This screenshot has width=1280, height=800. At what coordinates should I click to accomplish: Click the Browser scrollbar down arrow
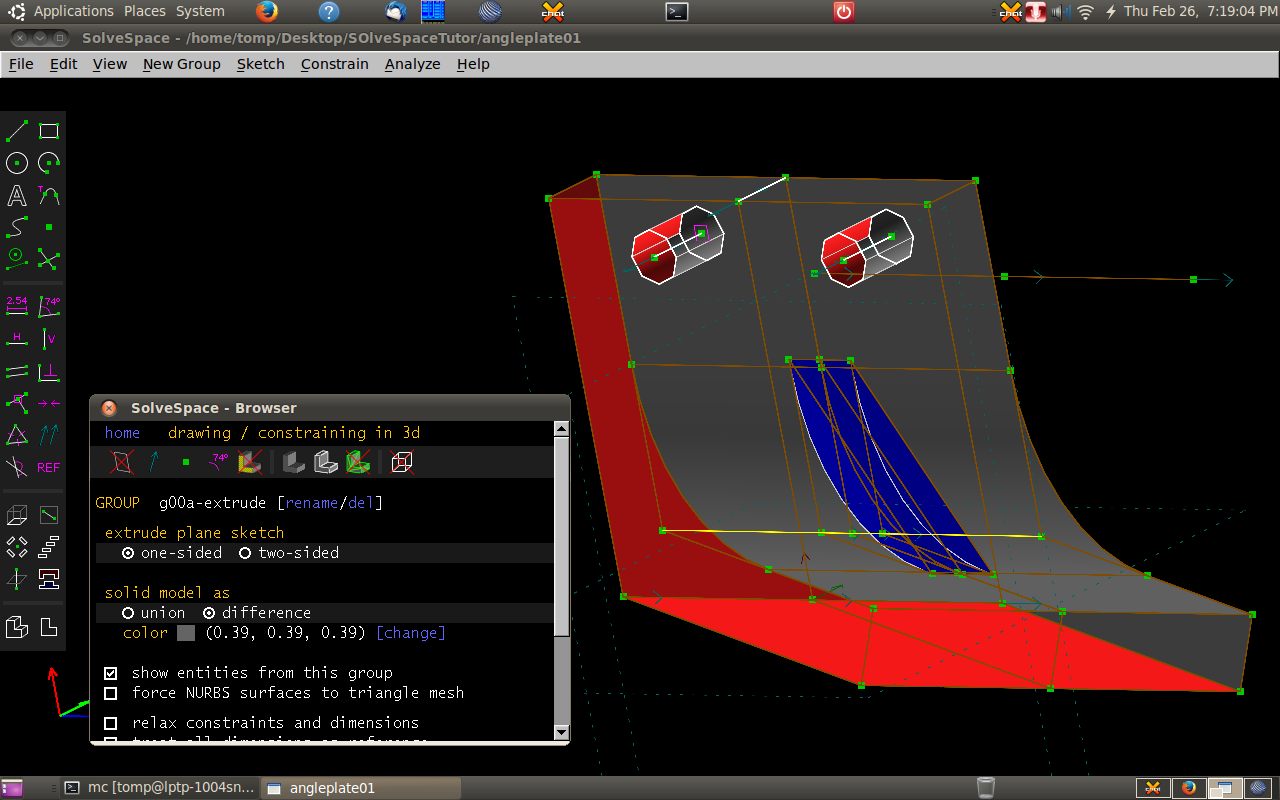[x=561, y=732]
